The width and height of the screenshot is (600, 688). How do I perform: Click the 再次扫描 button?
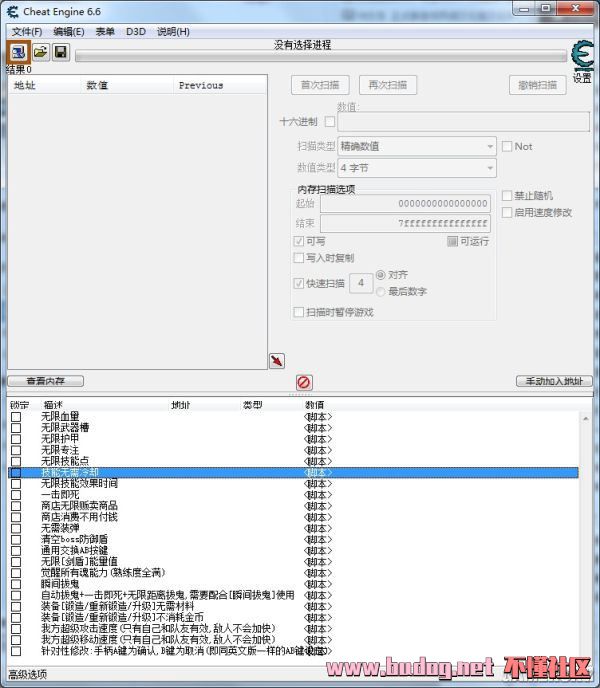coord(388,85)
